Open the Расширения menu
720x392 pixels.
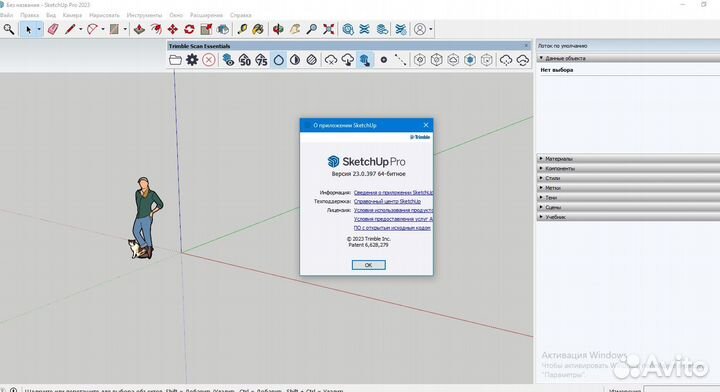pyautogui.click(x=206, y=15)
